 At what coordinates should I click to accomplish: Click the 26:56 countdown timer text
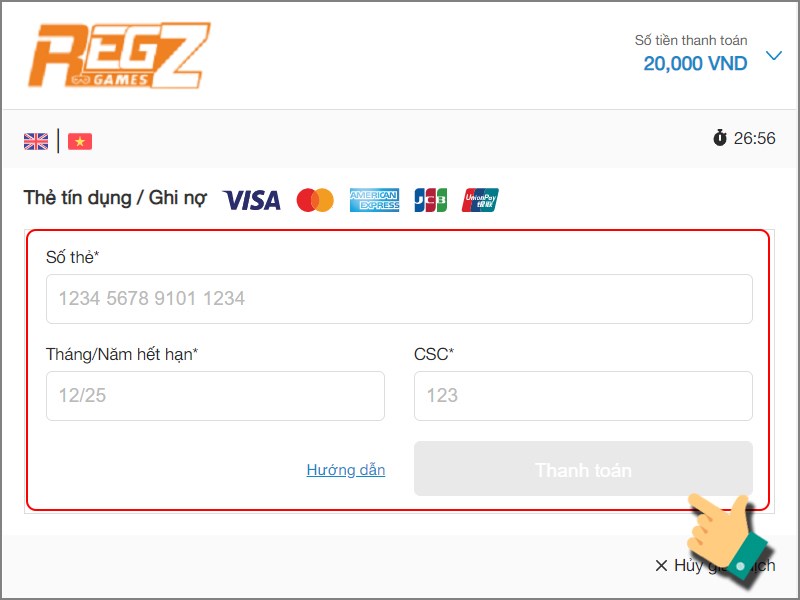coord(755,138)
